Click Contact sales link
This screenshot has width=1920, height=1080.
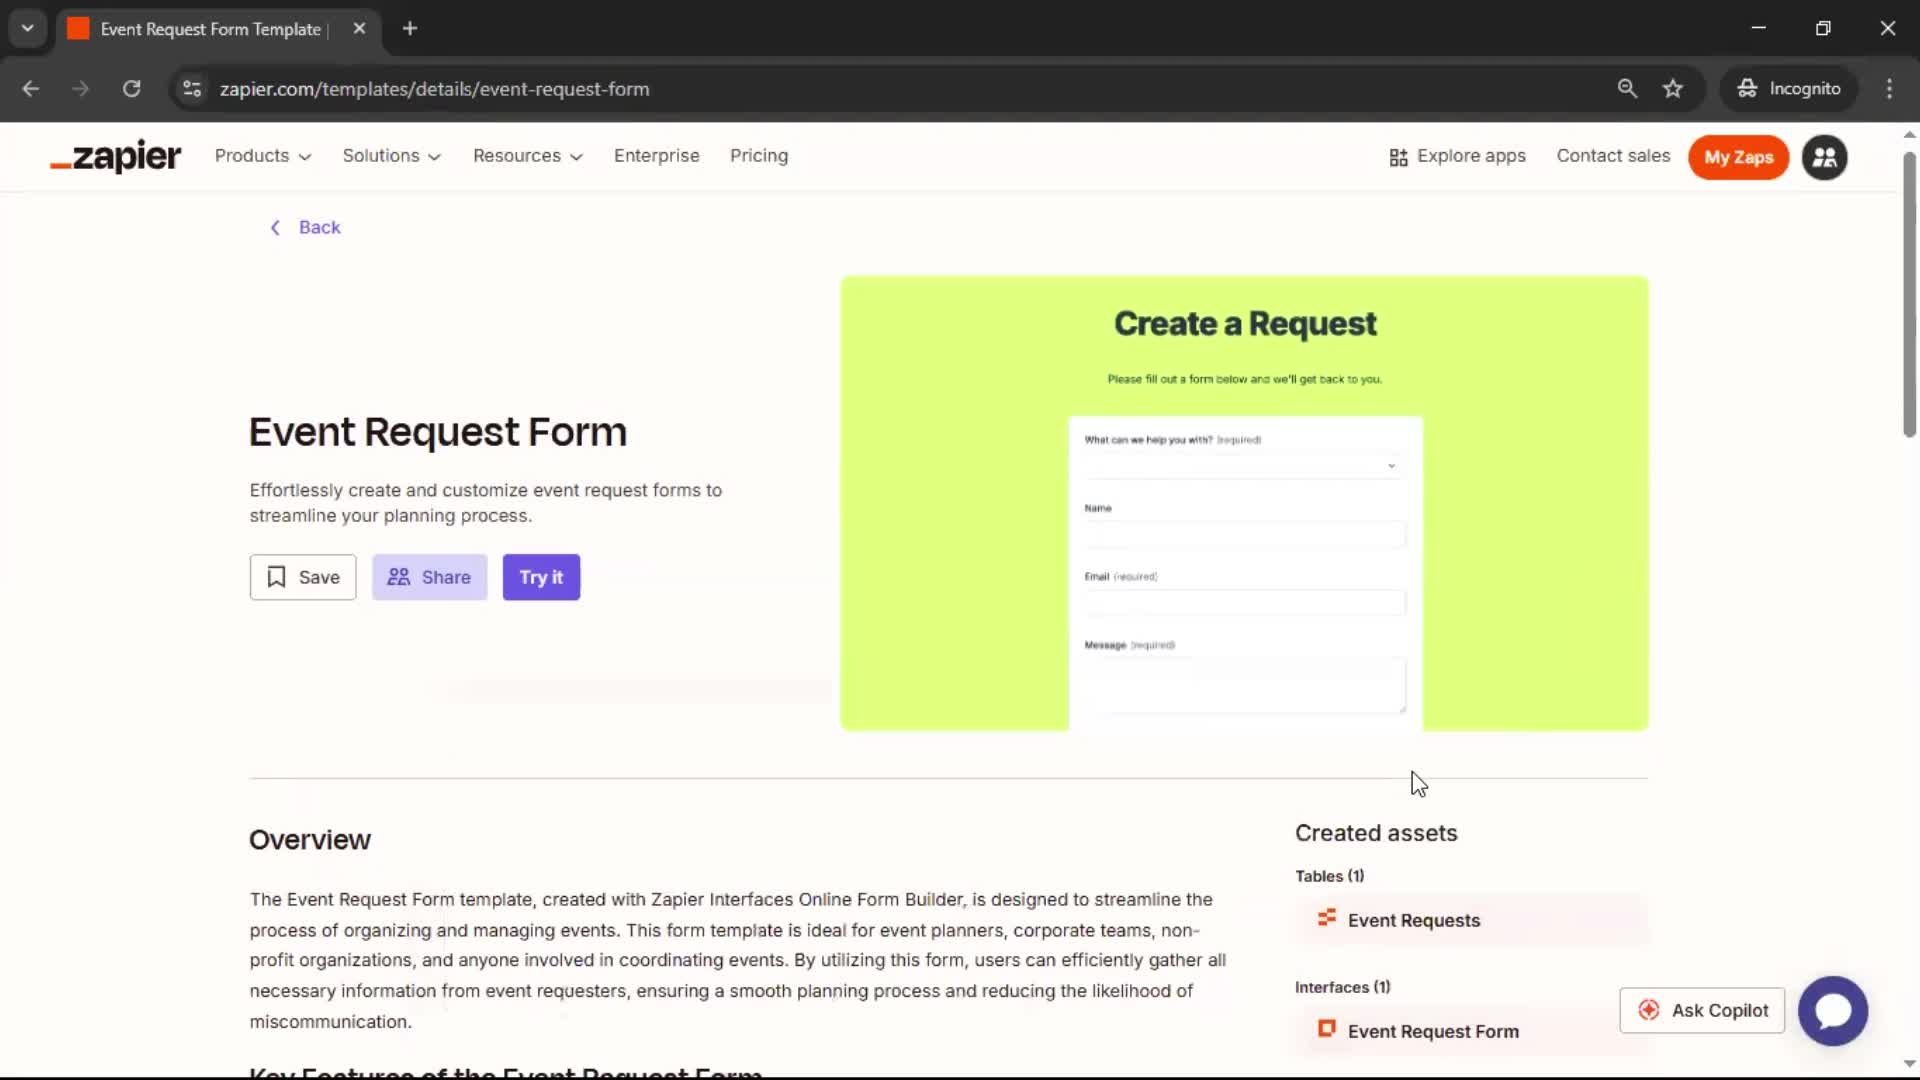coord(1613,156)
